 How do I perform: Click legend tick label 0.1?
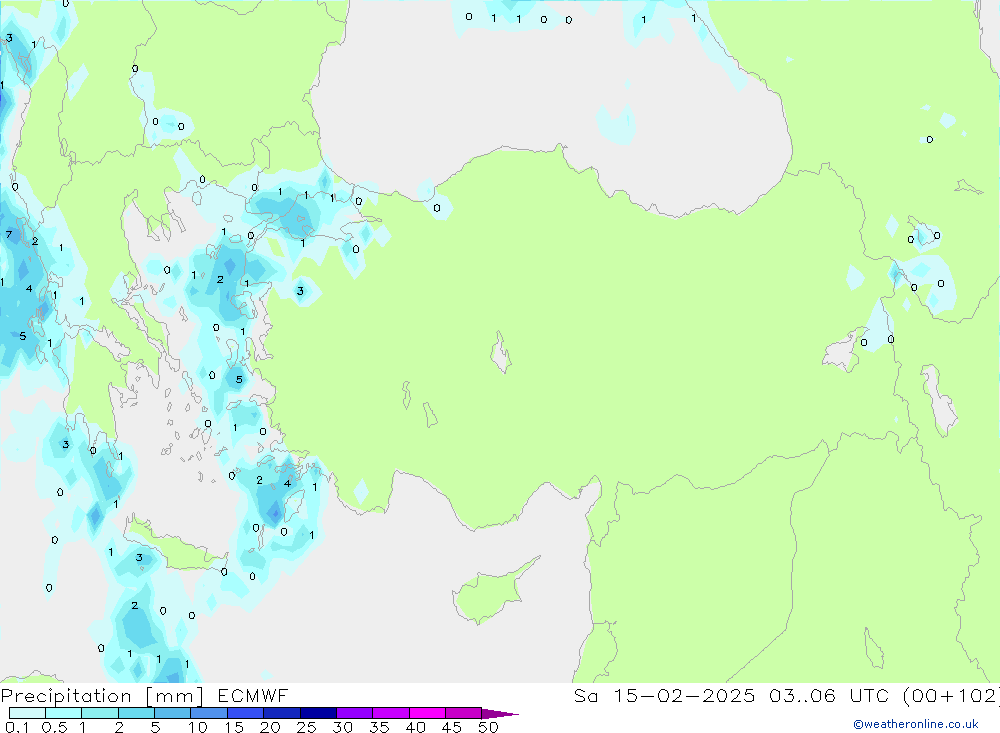pos(16,727)
